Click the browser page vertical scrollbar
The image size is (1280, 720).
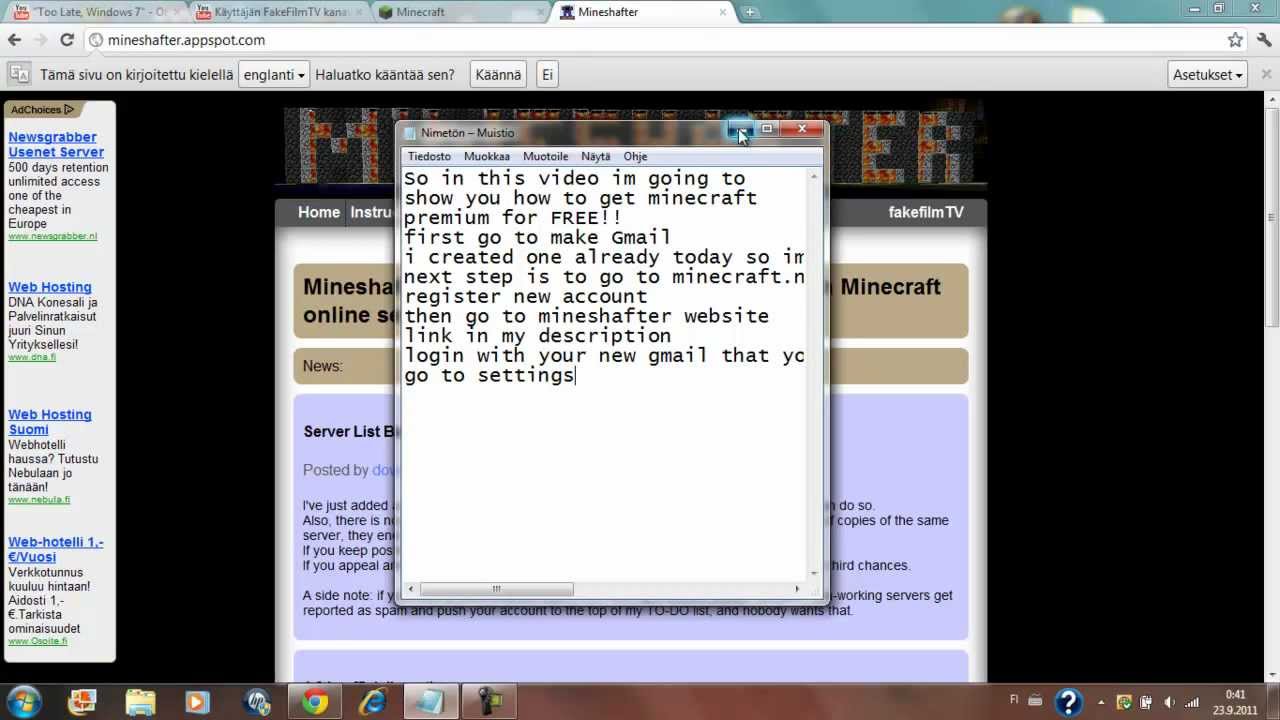[x=1272, y=216]
